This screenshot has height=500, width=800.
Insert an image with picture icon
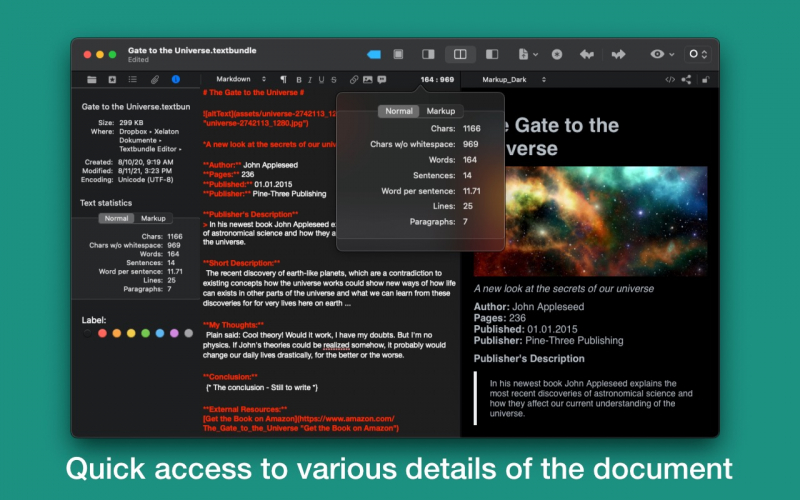coord(367,79)
